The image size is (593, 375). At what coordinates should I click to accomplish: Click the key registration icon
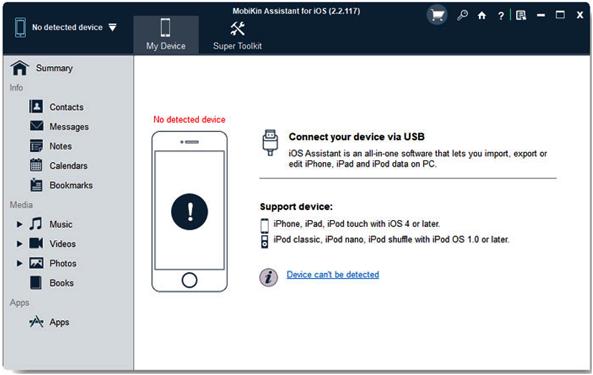point(462,15)
